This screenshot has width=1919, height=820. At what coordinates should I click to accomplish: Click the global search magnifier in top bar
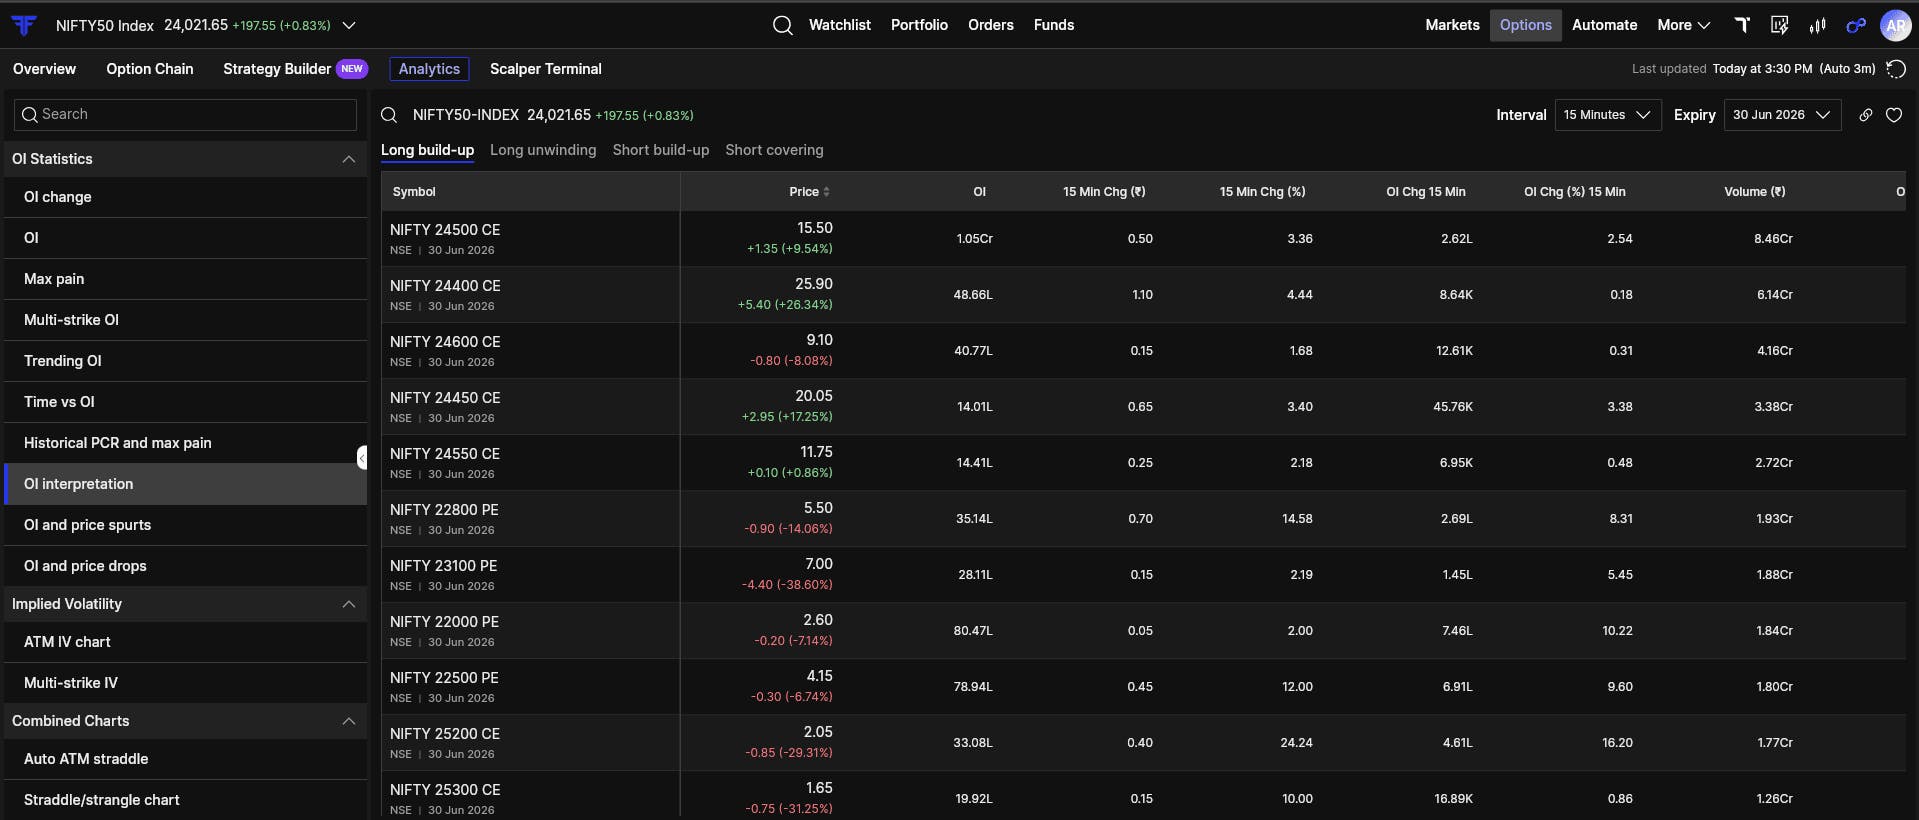783,25
